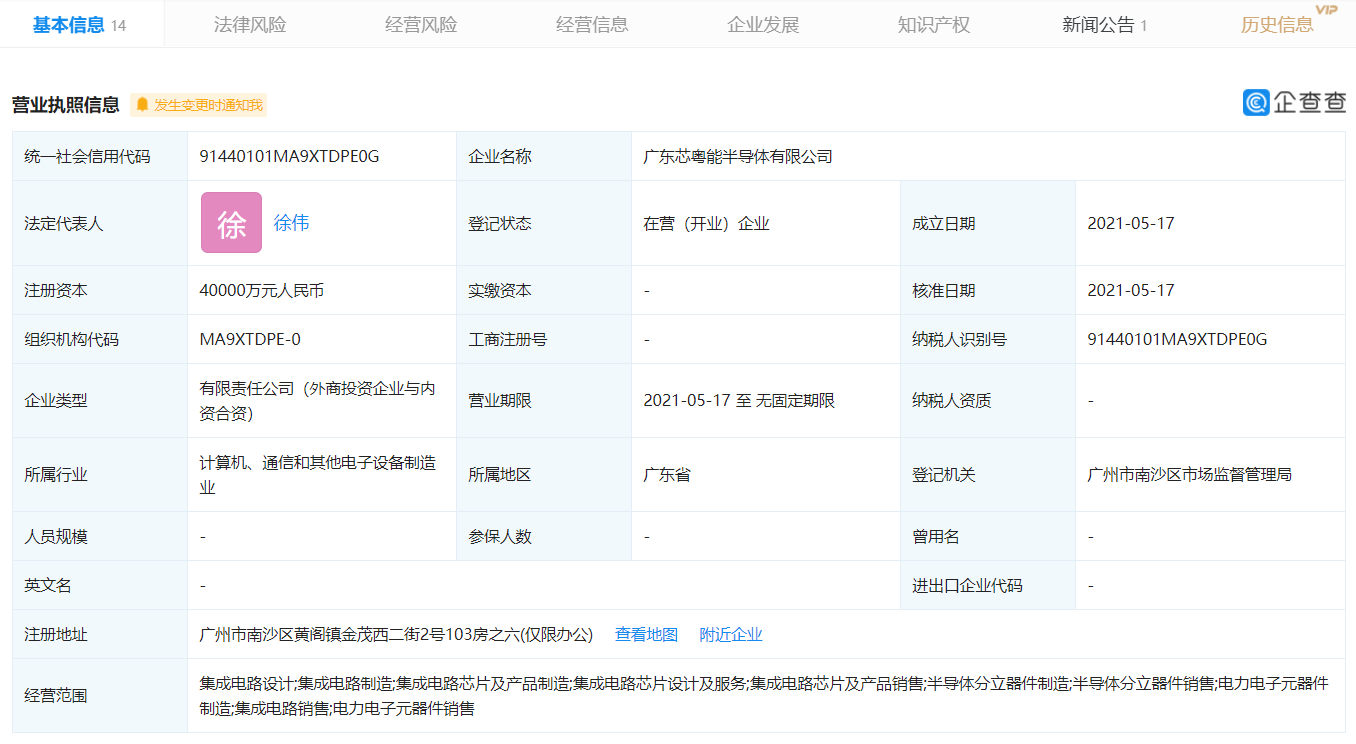The height and width of the screenshot is (744, 1356).
Task: Click the 营业执照信息 section heading
Action: coord(66,105)
